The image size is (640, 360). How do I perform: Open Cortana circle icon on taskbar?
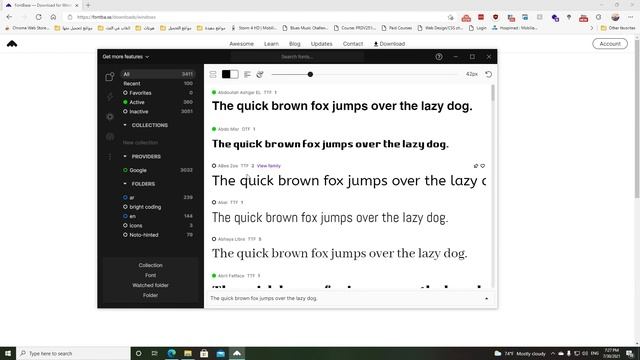click(138, 353)
